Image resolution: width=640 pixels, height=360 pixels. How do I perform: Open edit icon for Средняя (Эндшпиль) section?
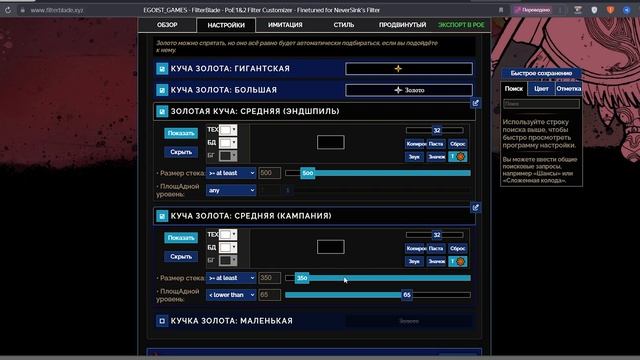coord(476,103)
